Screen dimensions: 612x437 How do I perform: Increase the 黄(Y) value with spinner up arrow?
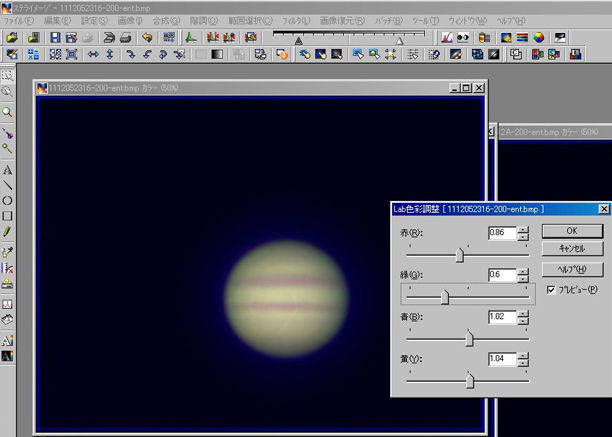(x=523, y=354)
